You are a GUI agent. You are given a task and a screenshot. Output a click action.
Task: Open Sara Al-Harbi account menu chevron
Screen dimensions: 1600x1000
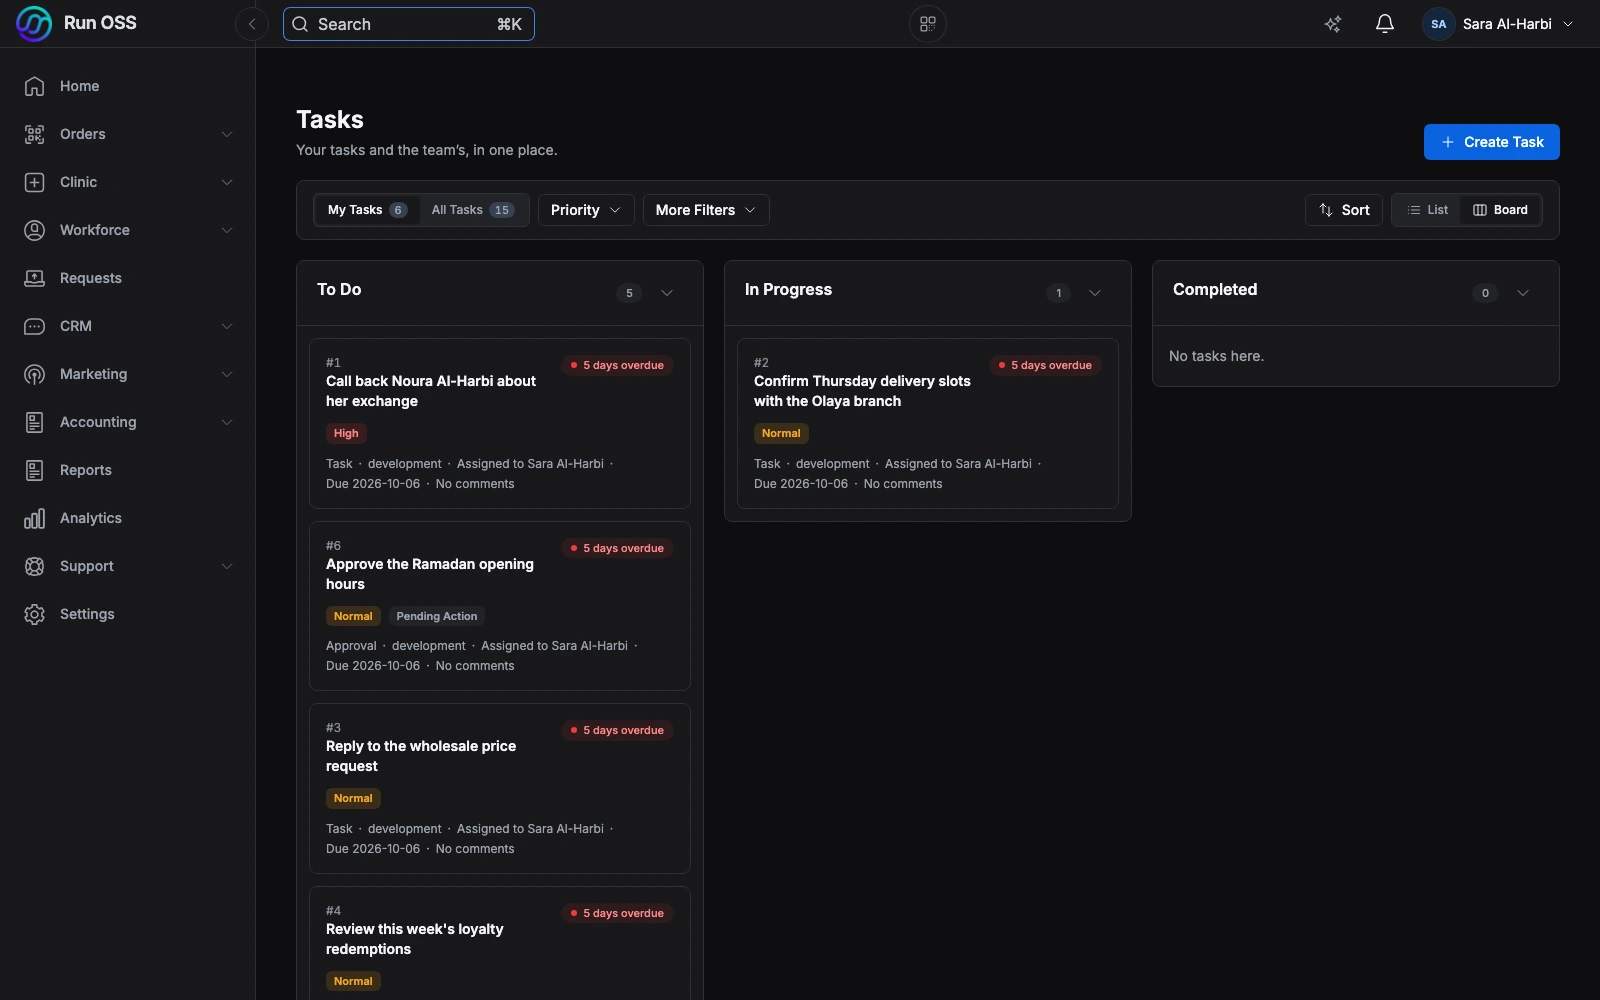click(x=1568, y=24)
